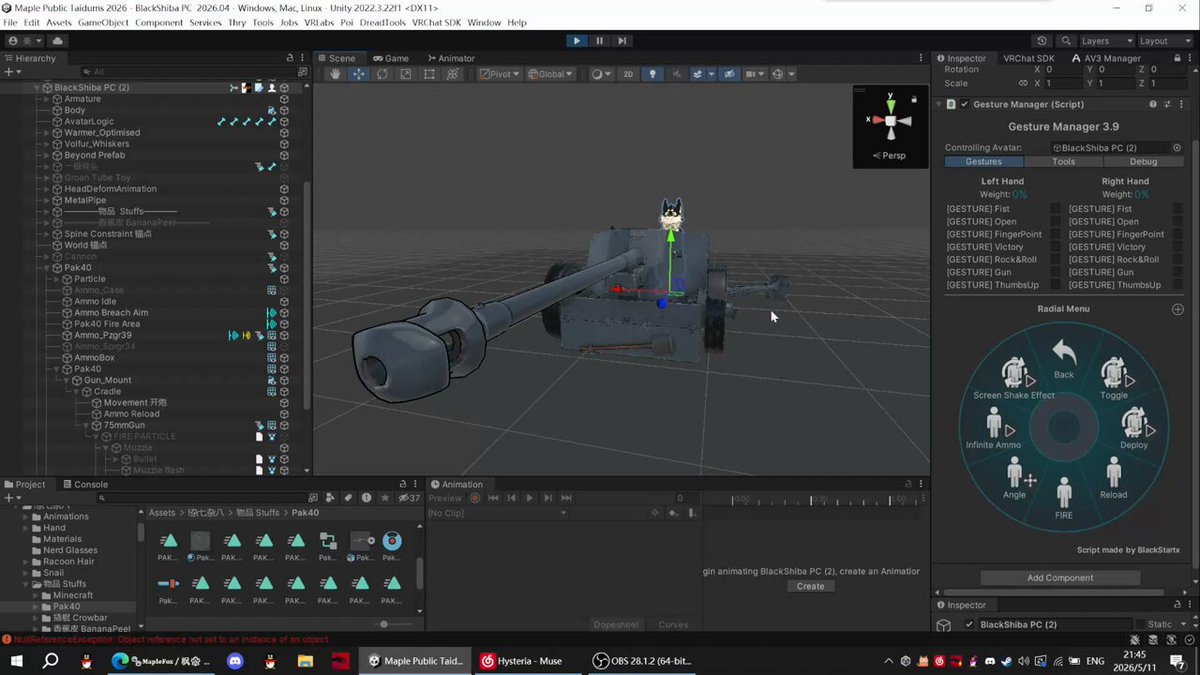Switch to the Game tab
The width and height of the screenshot is (1200, 675).
click(390, 58)
